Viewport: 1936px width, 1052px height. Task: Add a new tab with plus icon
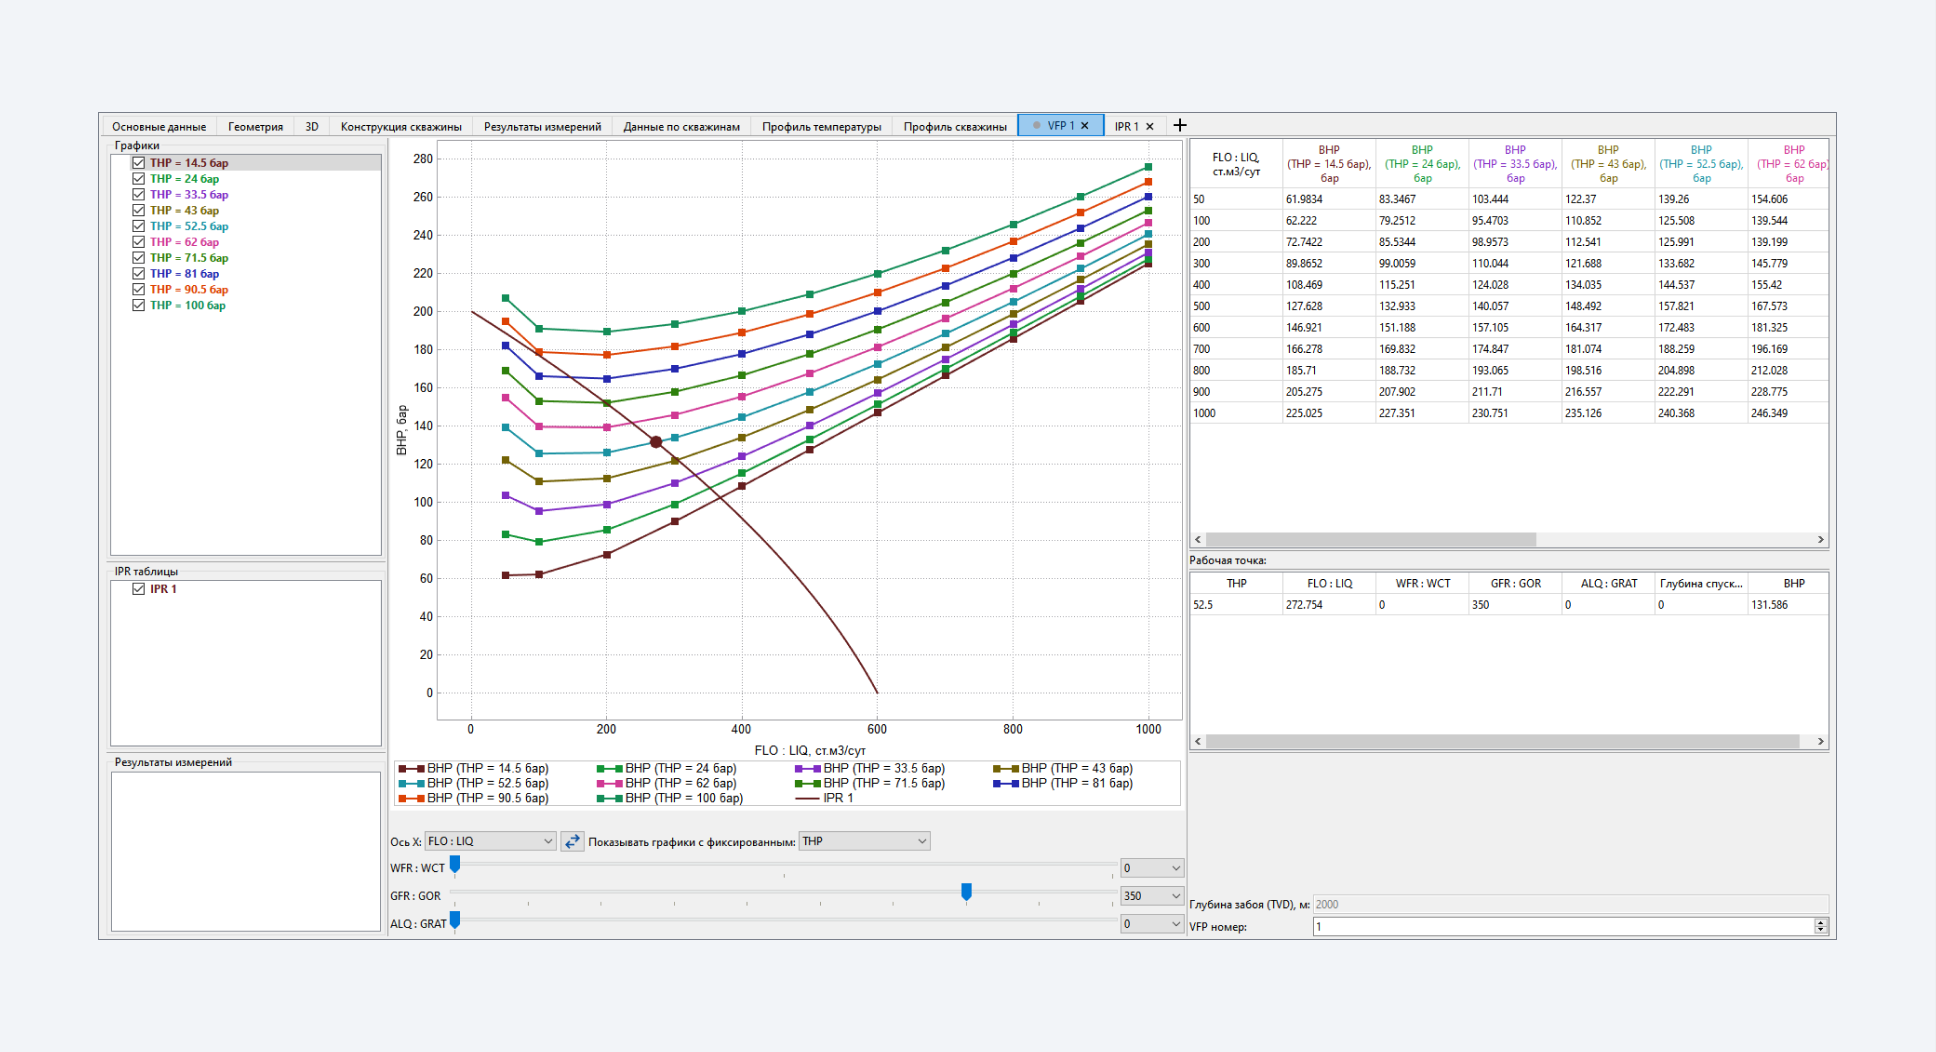click(x=1180, y=125)
